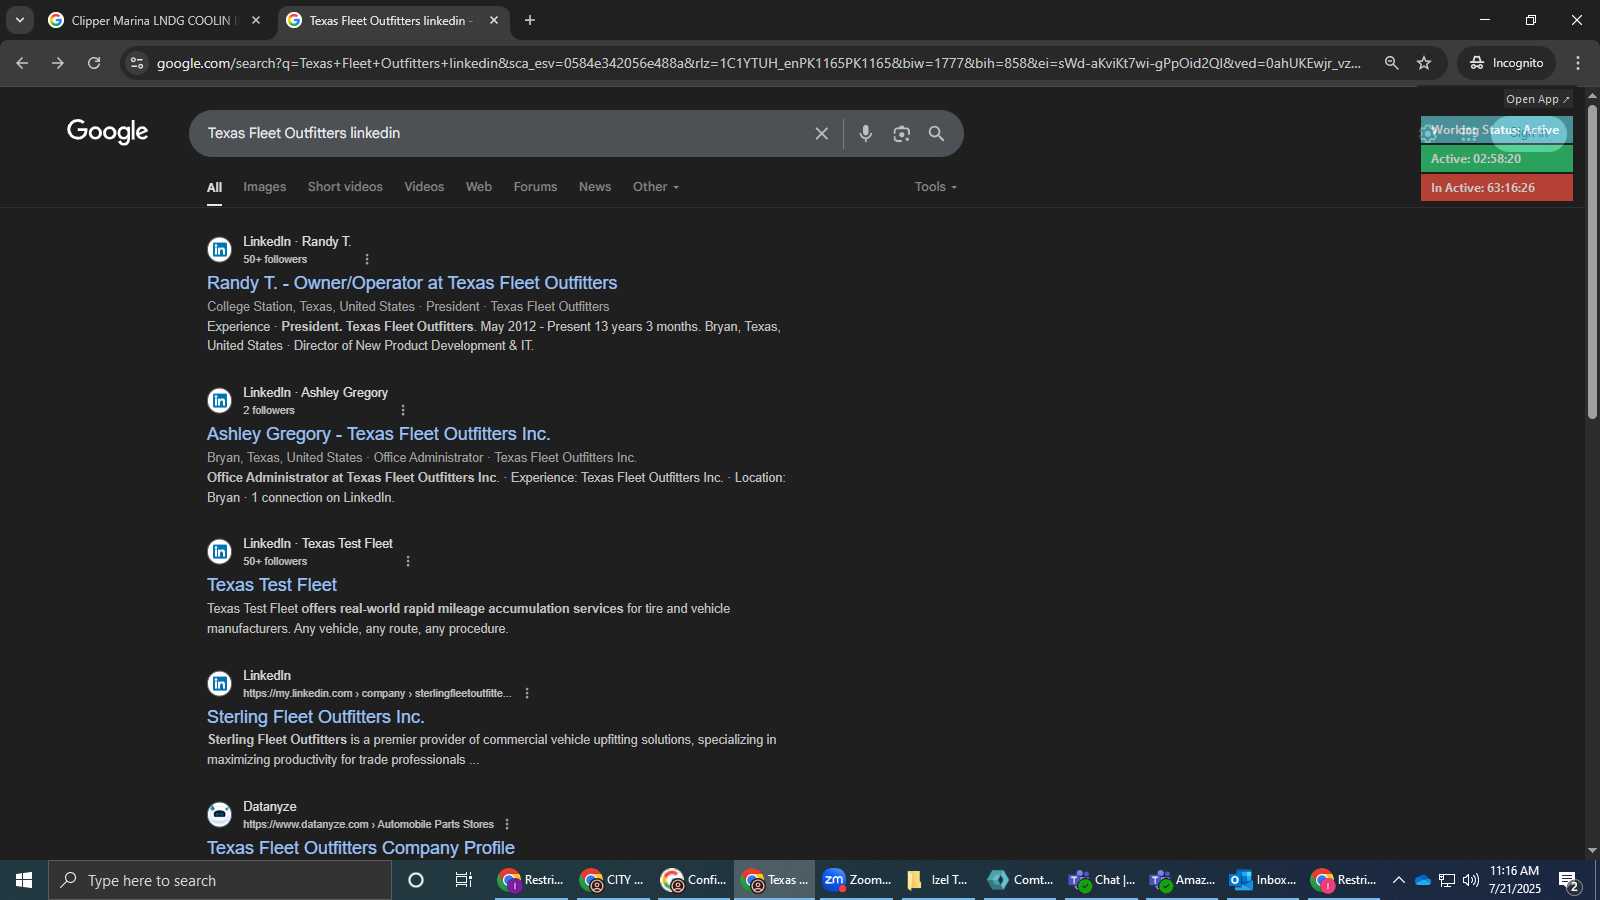Click the Windows taskbar search box
1600x900 pixels.
coord(220,880)
